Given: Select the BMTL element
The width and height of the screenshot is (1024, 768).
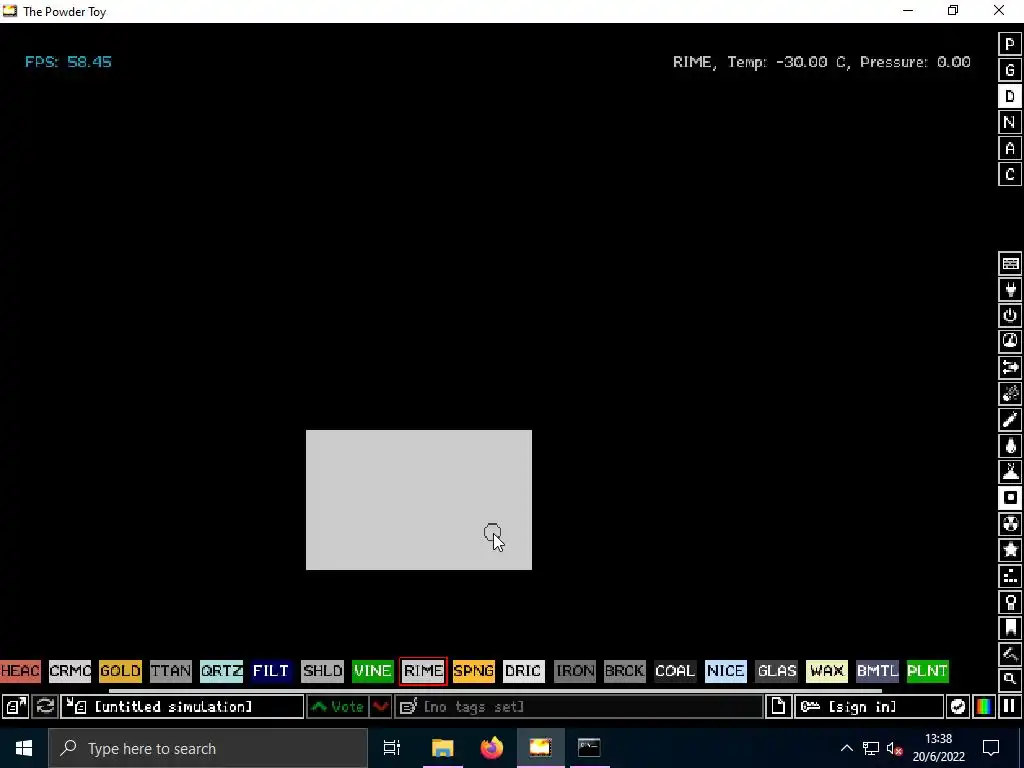Looking at the screenshot, I should [877, 671].
